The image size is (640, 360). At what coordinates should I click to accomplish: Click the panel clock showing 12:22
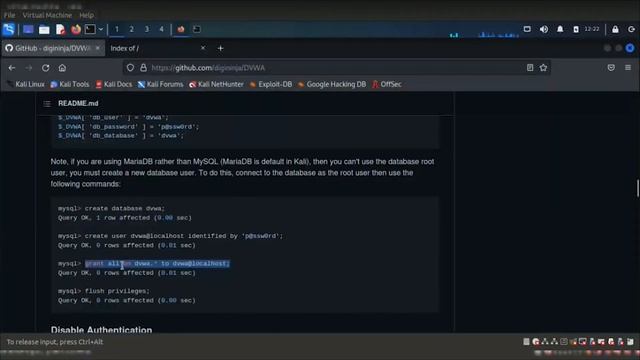[592, 29]
